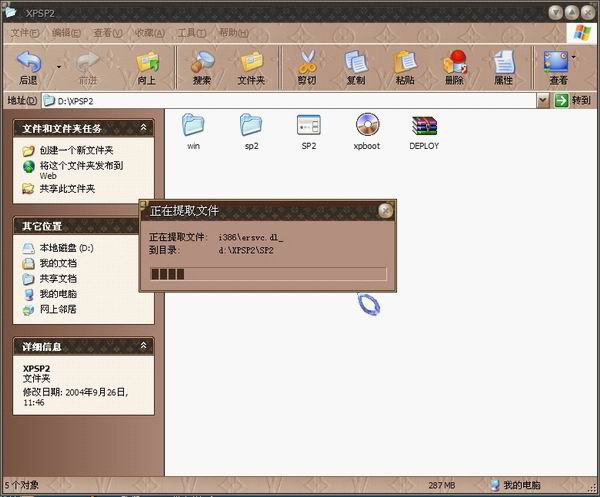
Task: Open the Tools (工具) menu
Action: pyautogui.click(x=191, y=33)
